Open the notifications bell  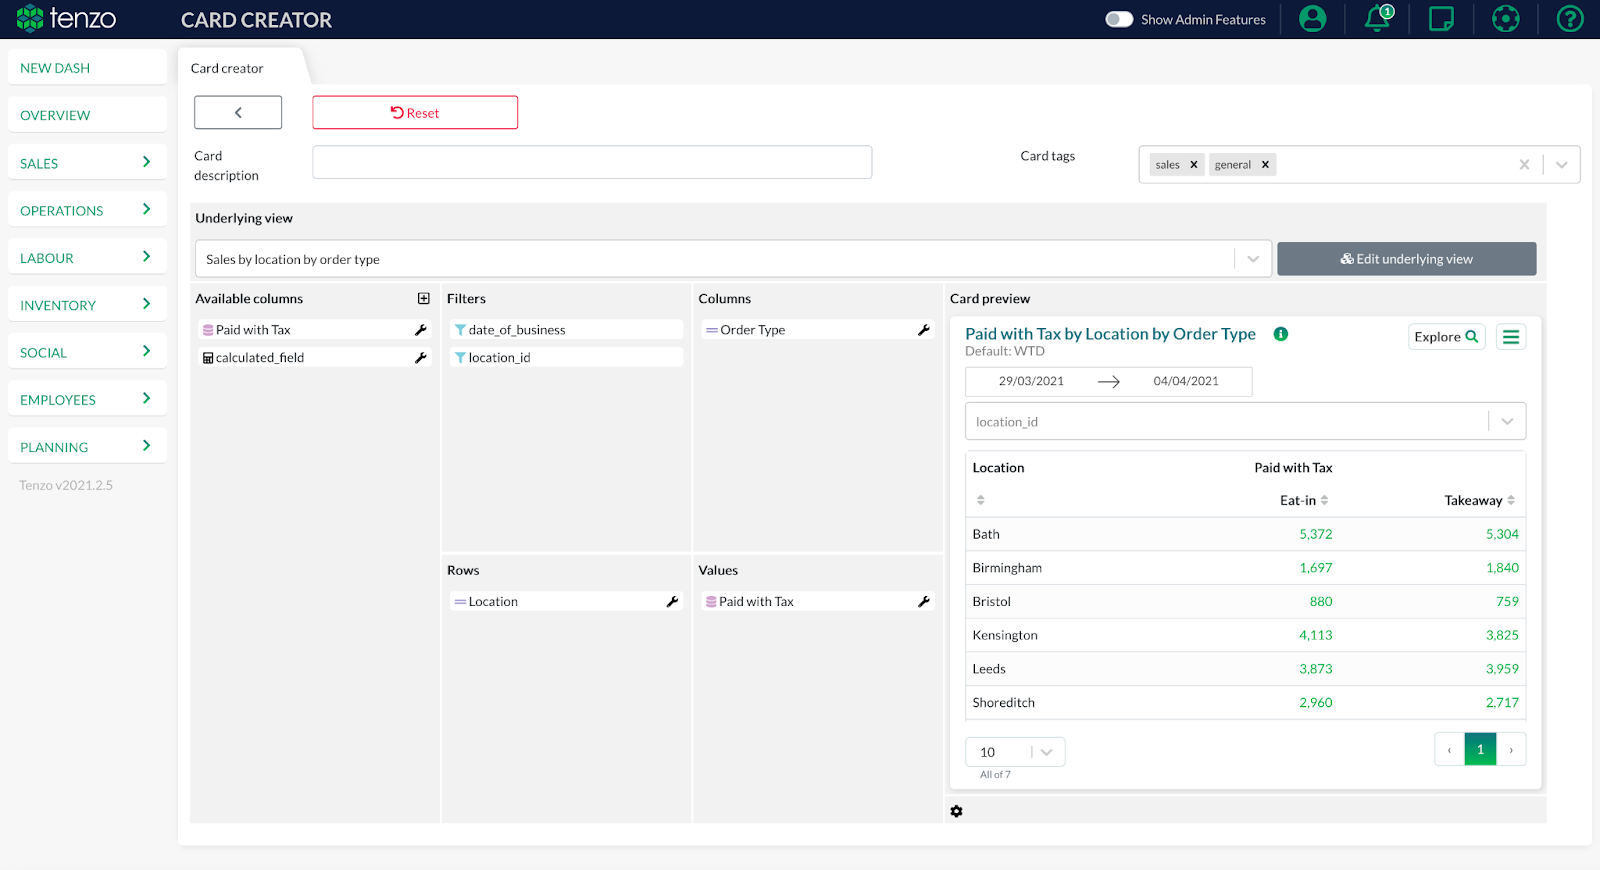click(1378, 19)
